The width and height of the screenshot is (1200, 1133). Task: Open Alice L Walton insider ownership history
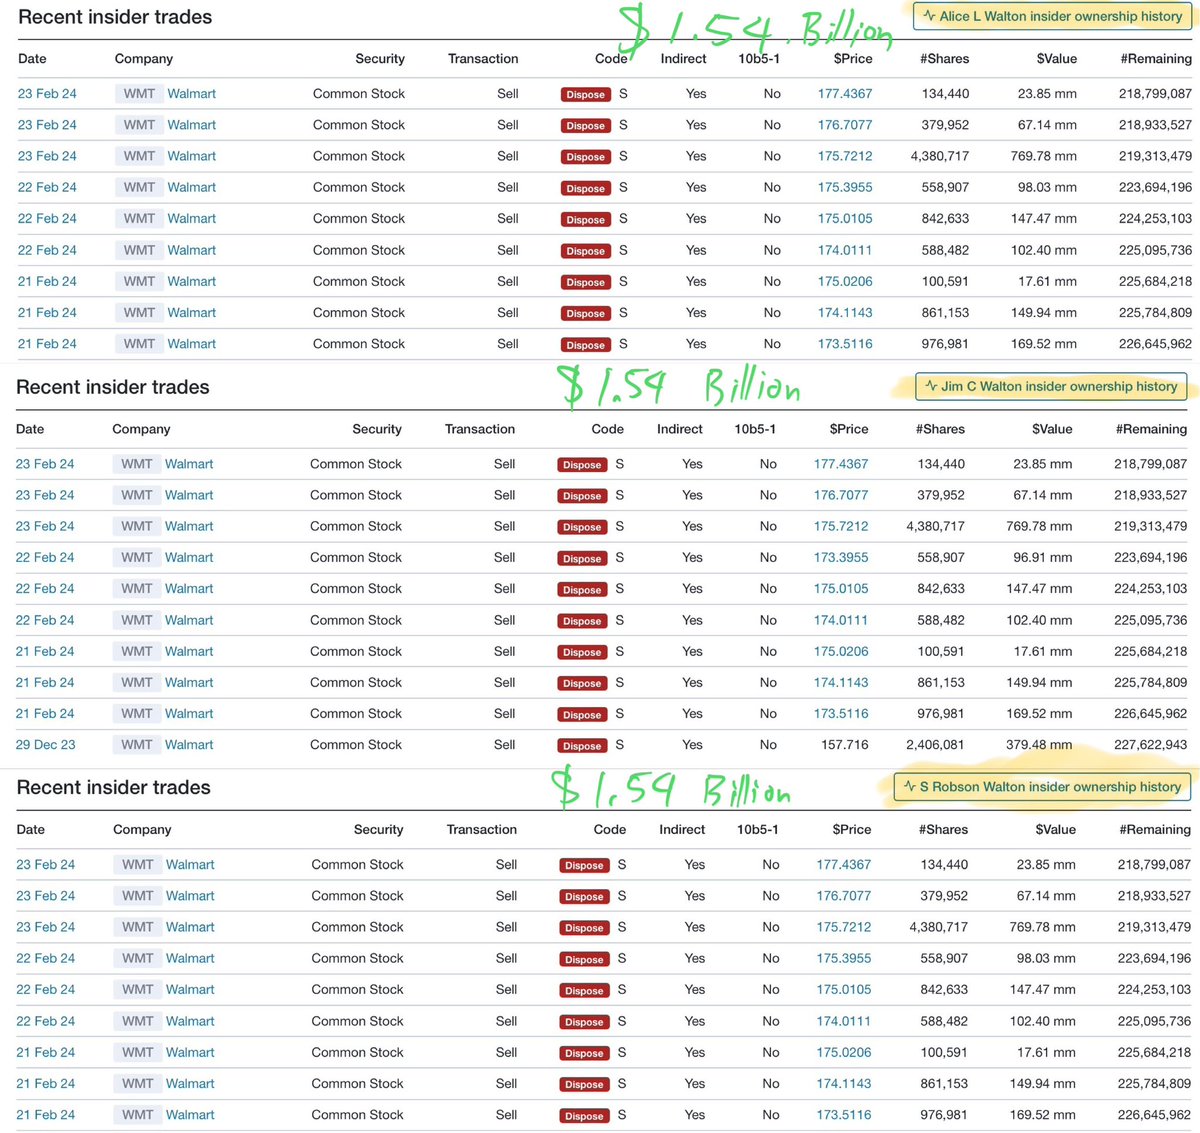click(x=1052, y=16)
